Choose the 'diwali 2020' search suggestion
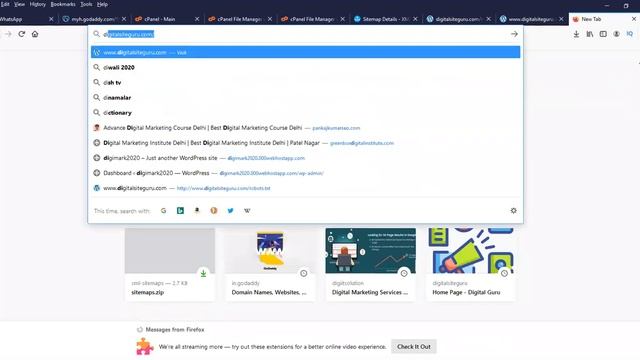This screenshot has width=640, height=360. click(x=305, y=67)
